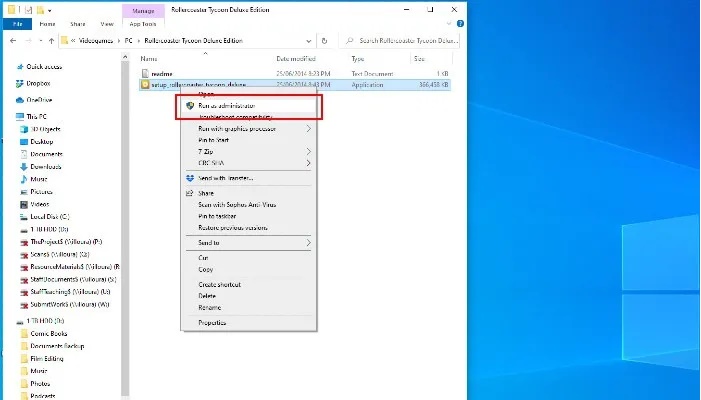Image resolution: width=701 pixels, height=400 pixels.
Task: Sort files by Size column header
Action: click(419, 59)
